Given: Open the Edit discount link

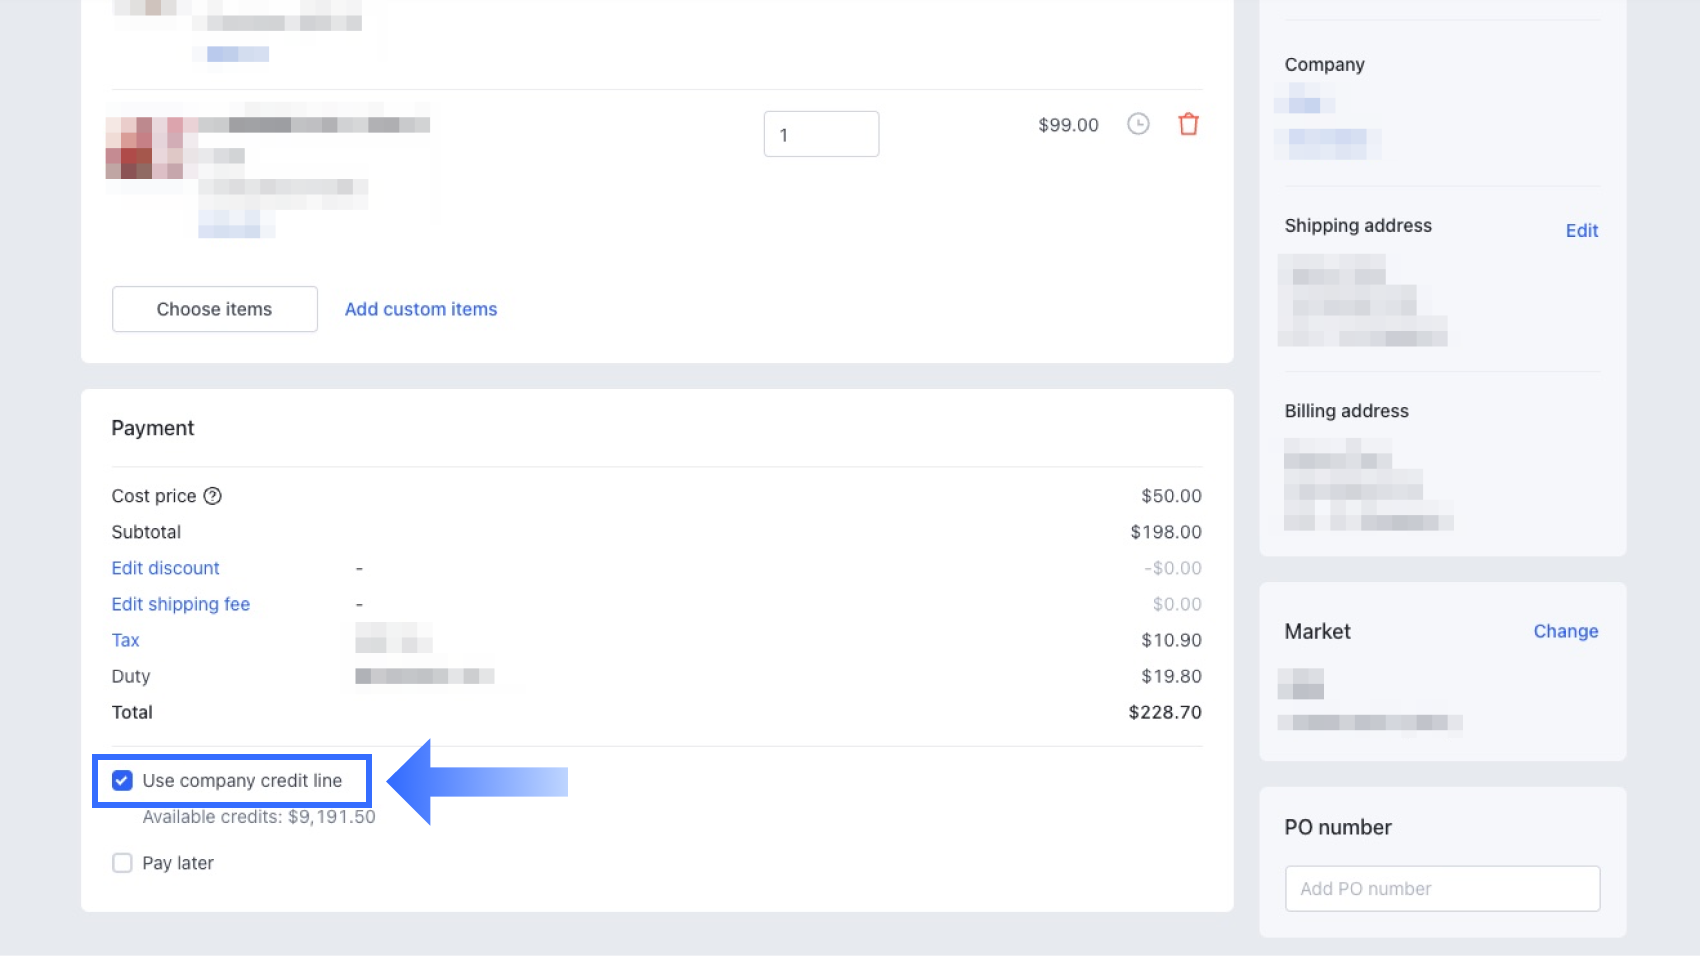Looking at the screenshot, I should (x=165, y=568).
